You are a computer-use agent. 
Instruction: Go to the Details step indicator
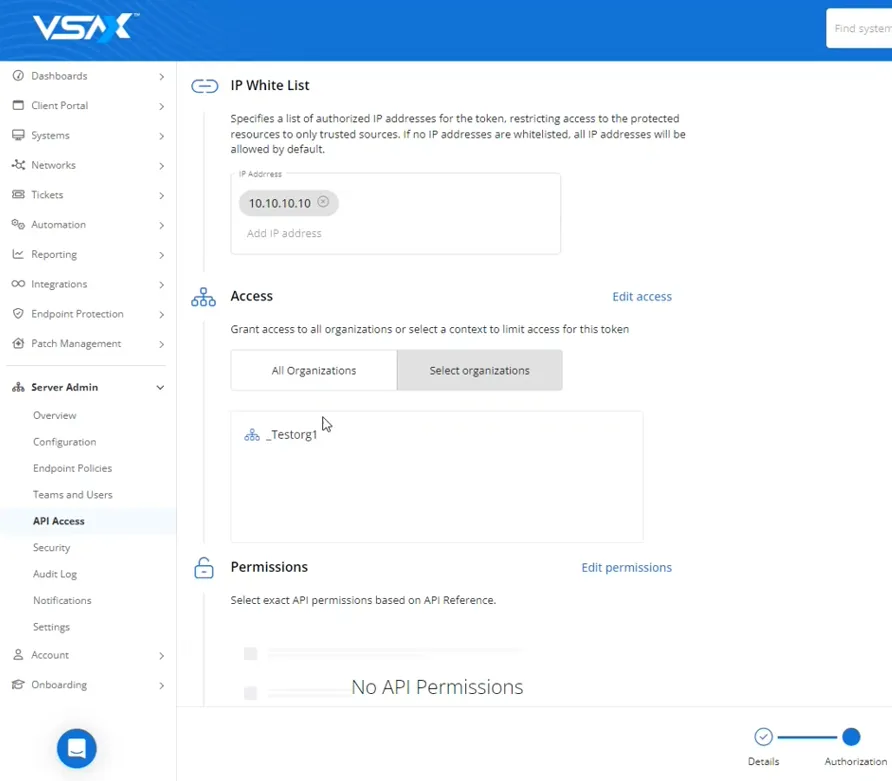(x=763, y=737)
